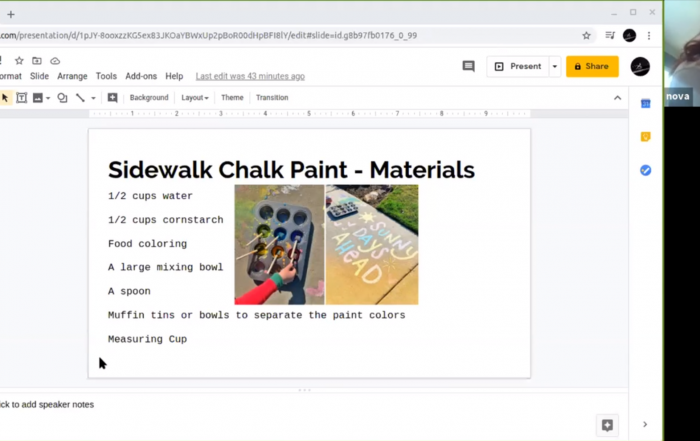Click the Insert image icon
Screen dimensions: 700x441
point(38,98)
